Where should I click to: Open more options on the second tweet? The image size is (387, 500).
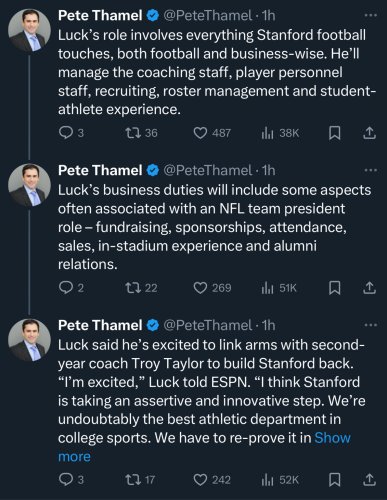click(x=370, y=170)
